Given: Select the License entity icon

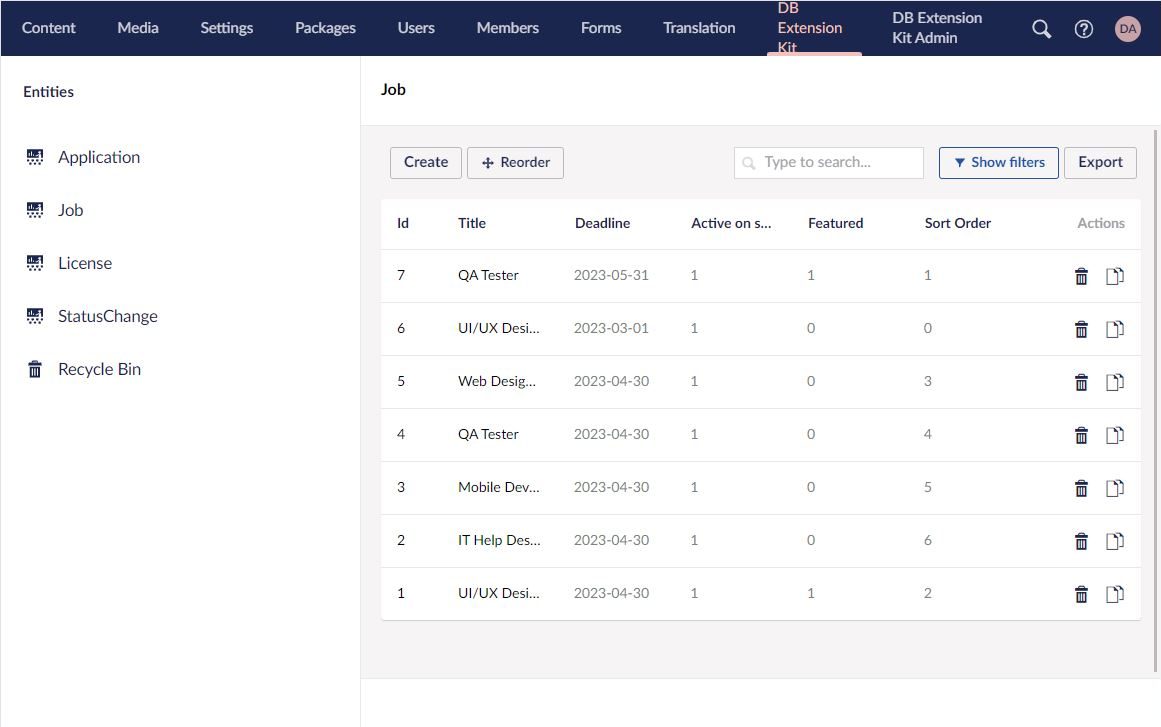Looking at the screenshot, I should point(35,262).
